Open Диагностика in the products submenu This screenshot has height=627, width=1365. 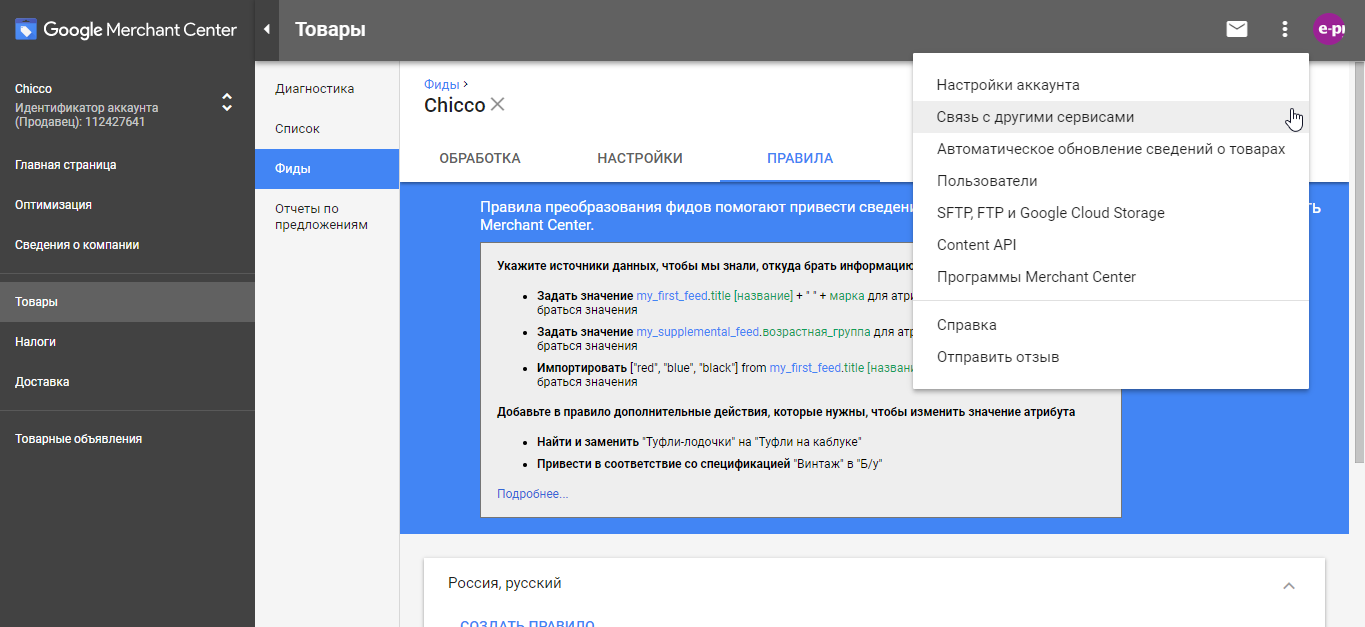click(x=314, y=89)
